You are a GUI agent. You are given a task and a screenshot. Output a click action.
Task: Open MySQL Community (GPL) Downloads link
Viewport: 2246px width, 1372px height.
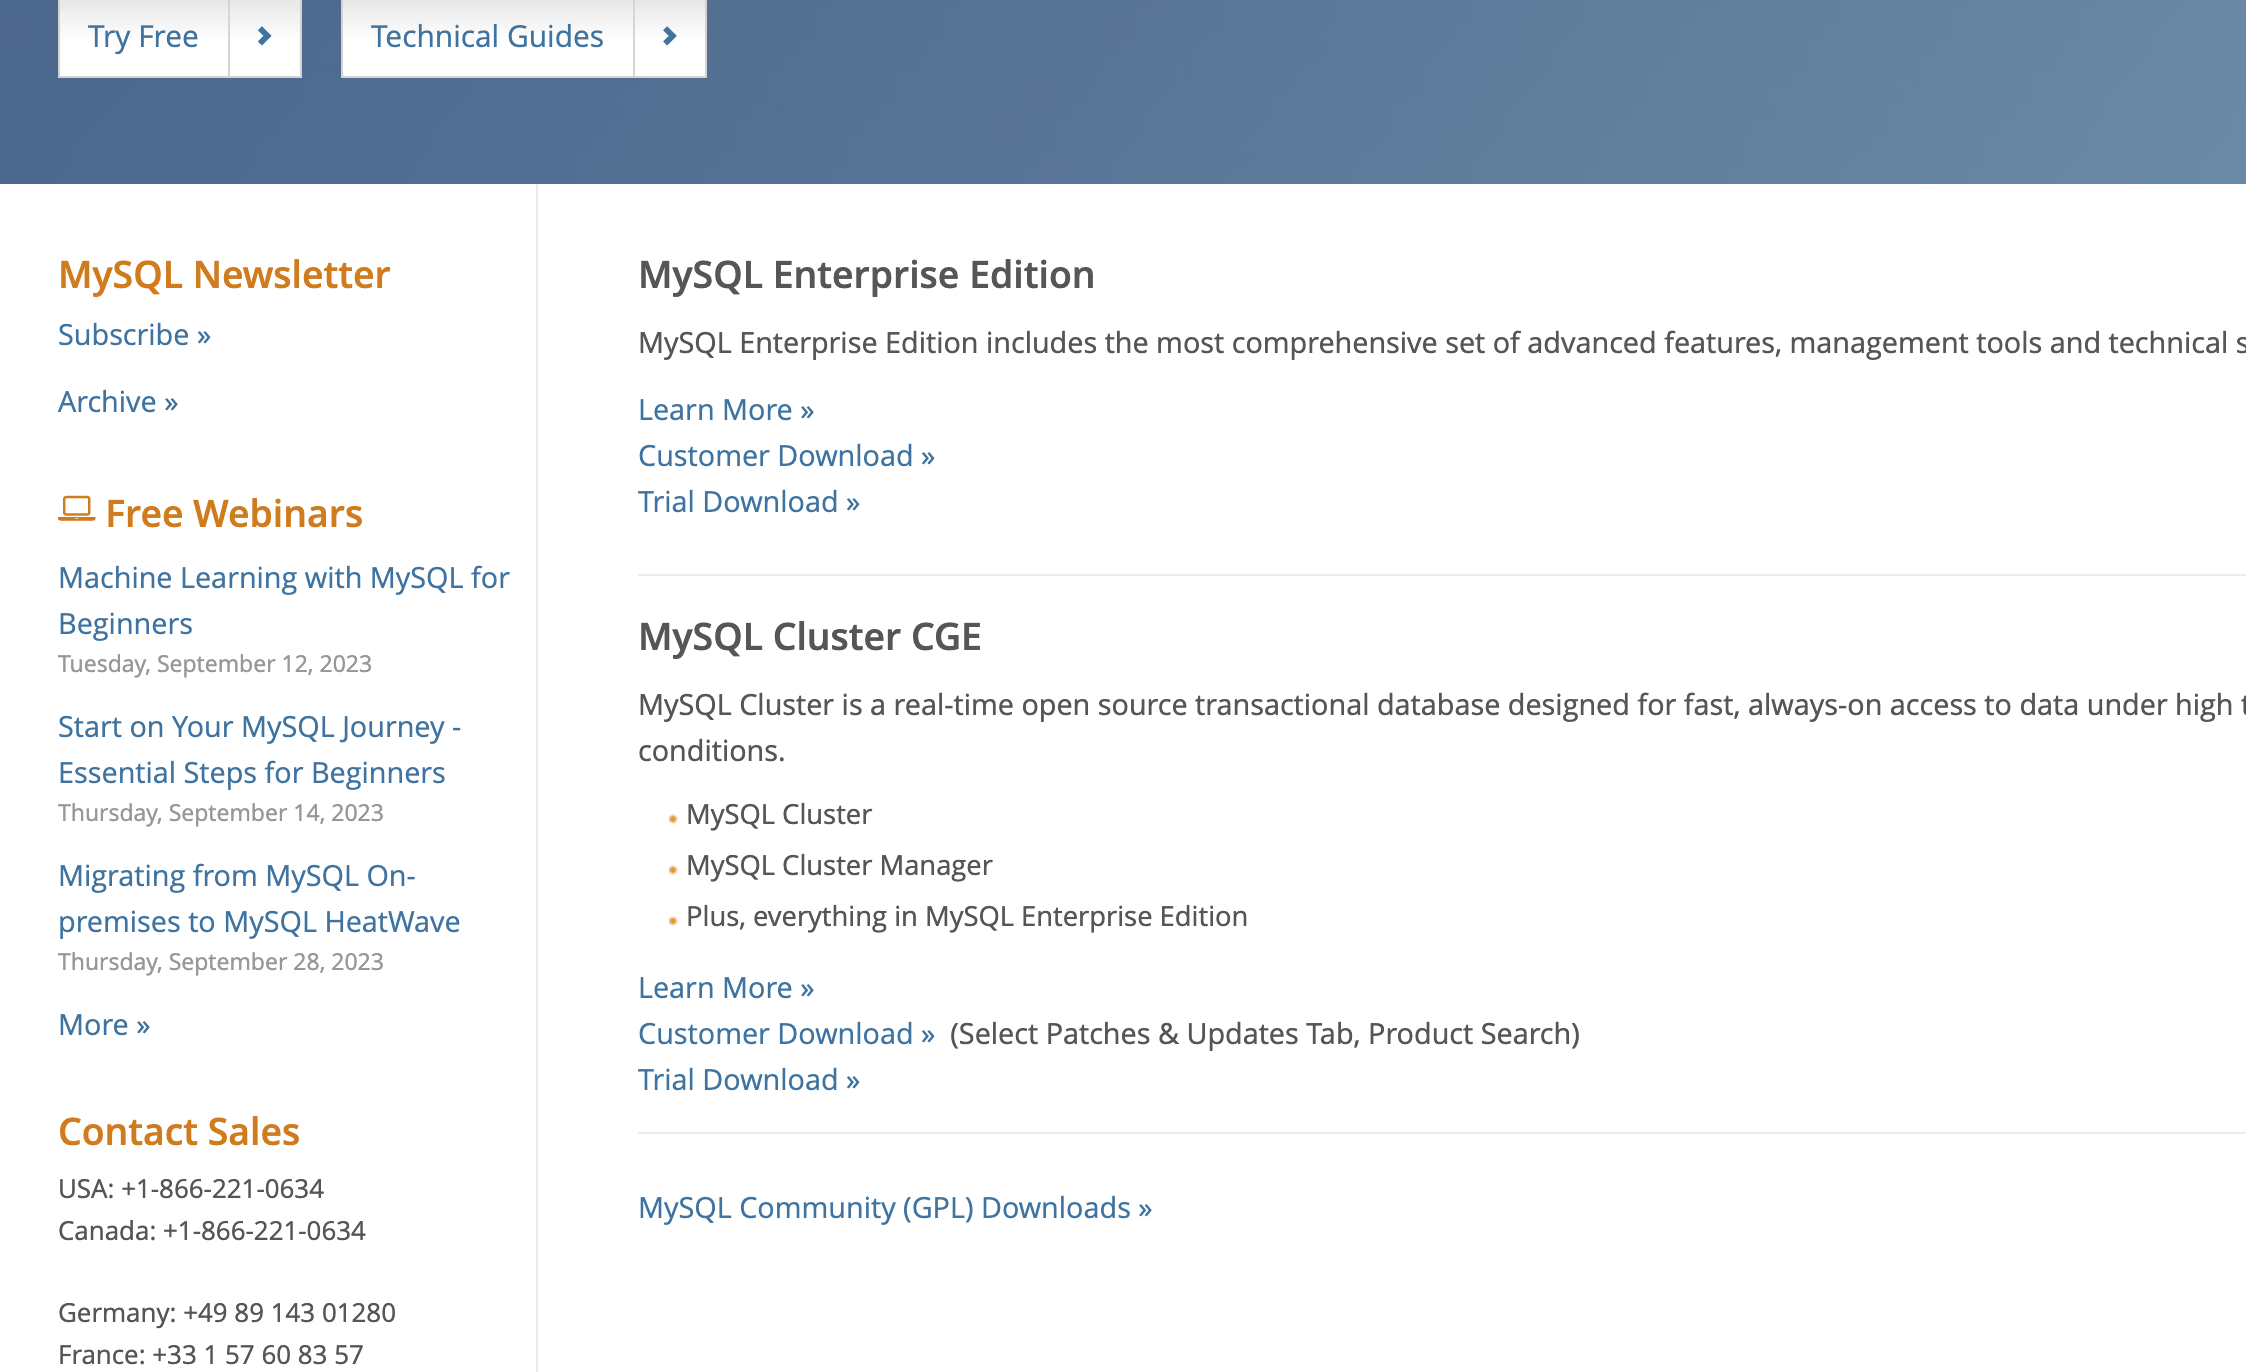click(x=895, y=1208)
